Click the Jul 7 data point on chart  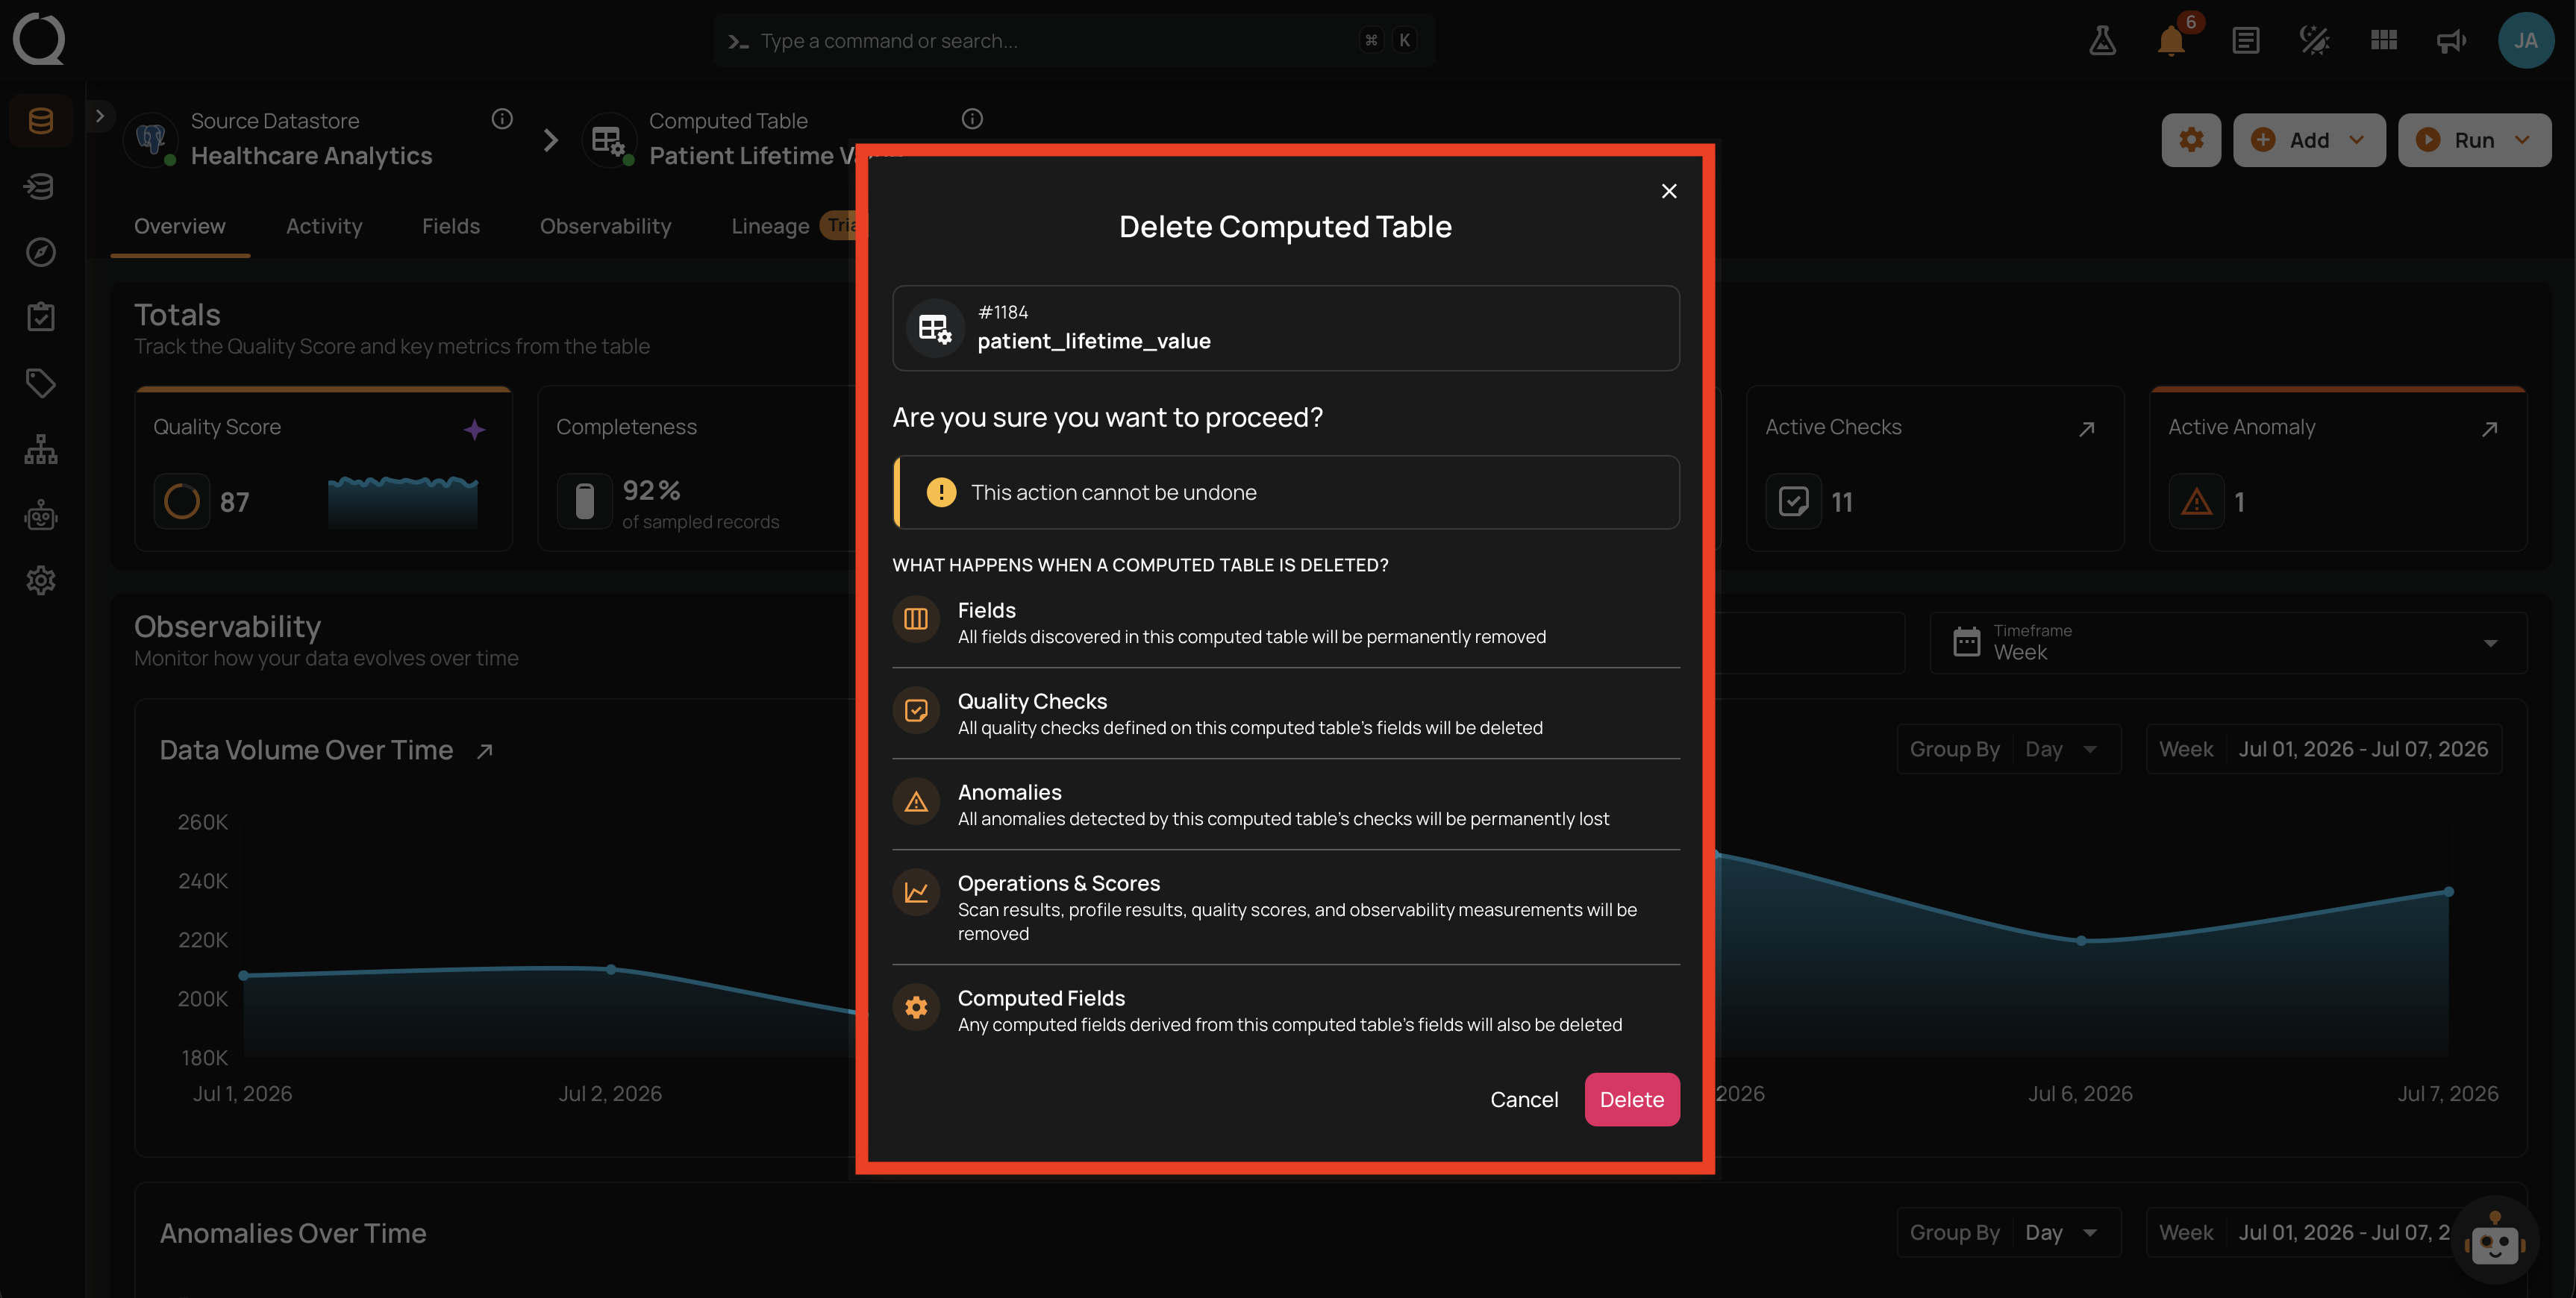pos(2449,892)
